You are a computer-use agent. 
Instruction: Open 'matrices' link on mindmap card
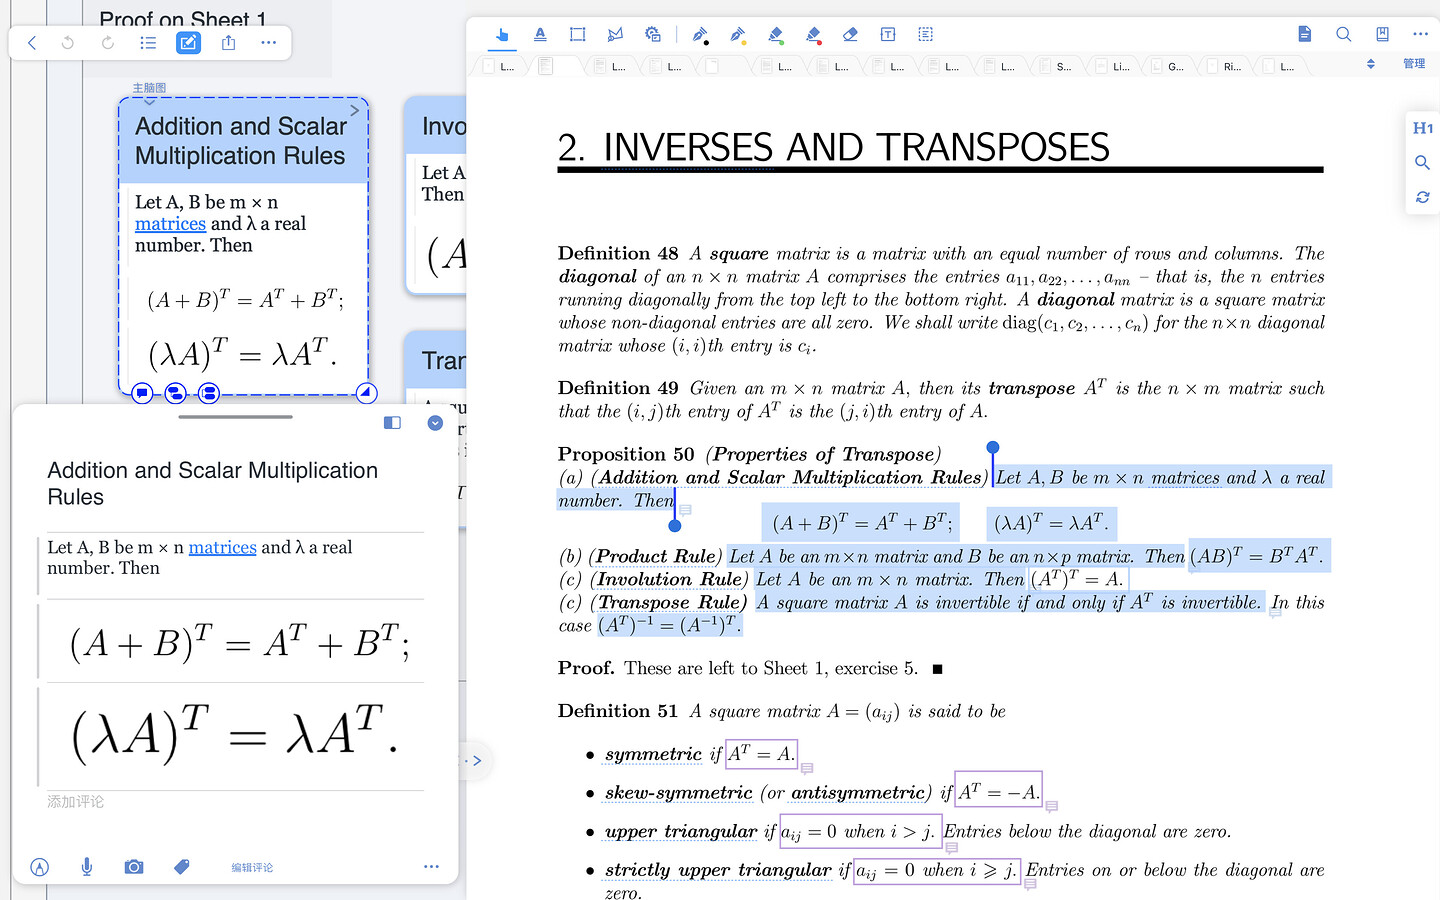pos(170,224)
